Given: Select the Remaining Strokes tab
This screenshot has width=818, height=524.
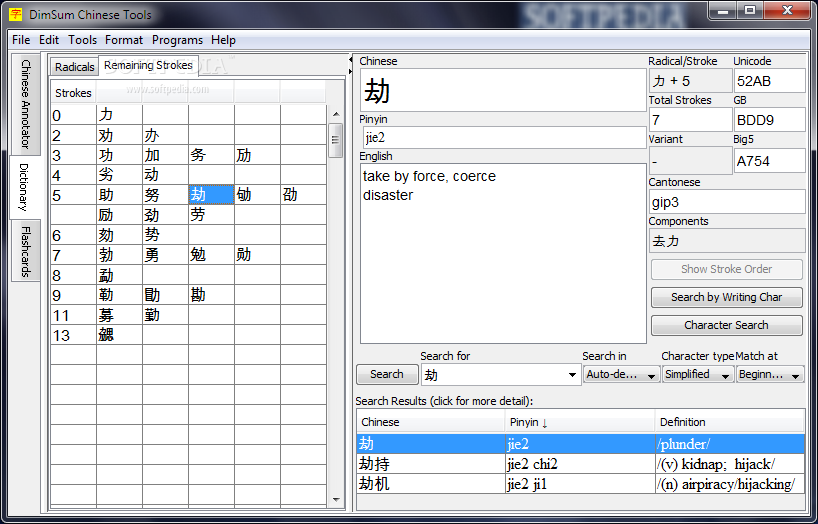Looking at the screenshot, I should 148,65.
